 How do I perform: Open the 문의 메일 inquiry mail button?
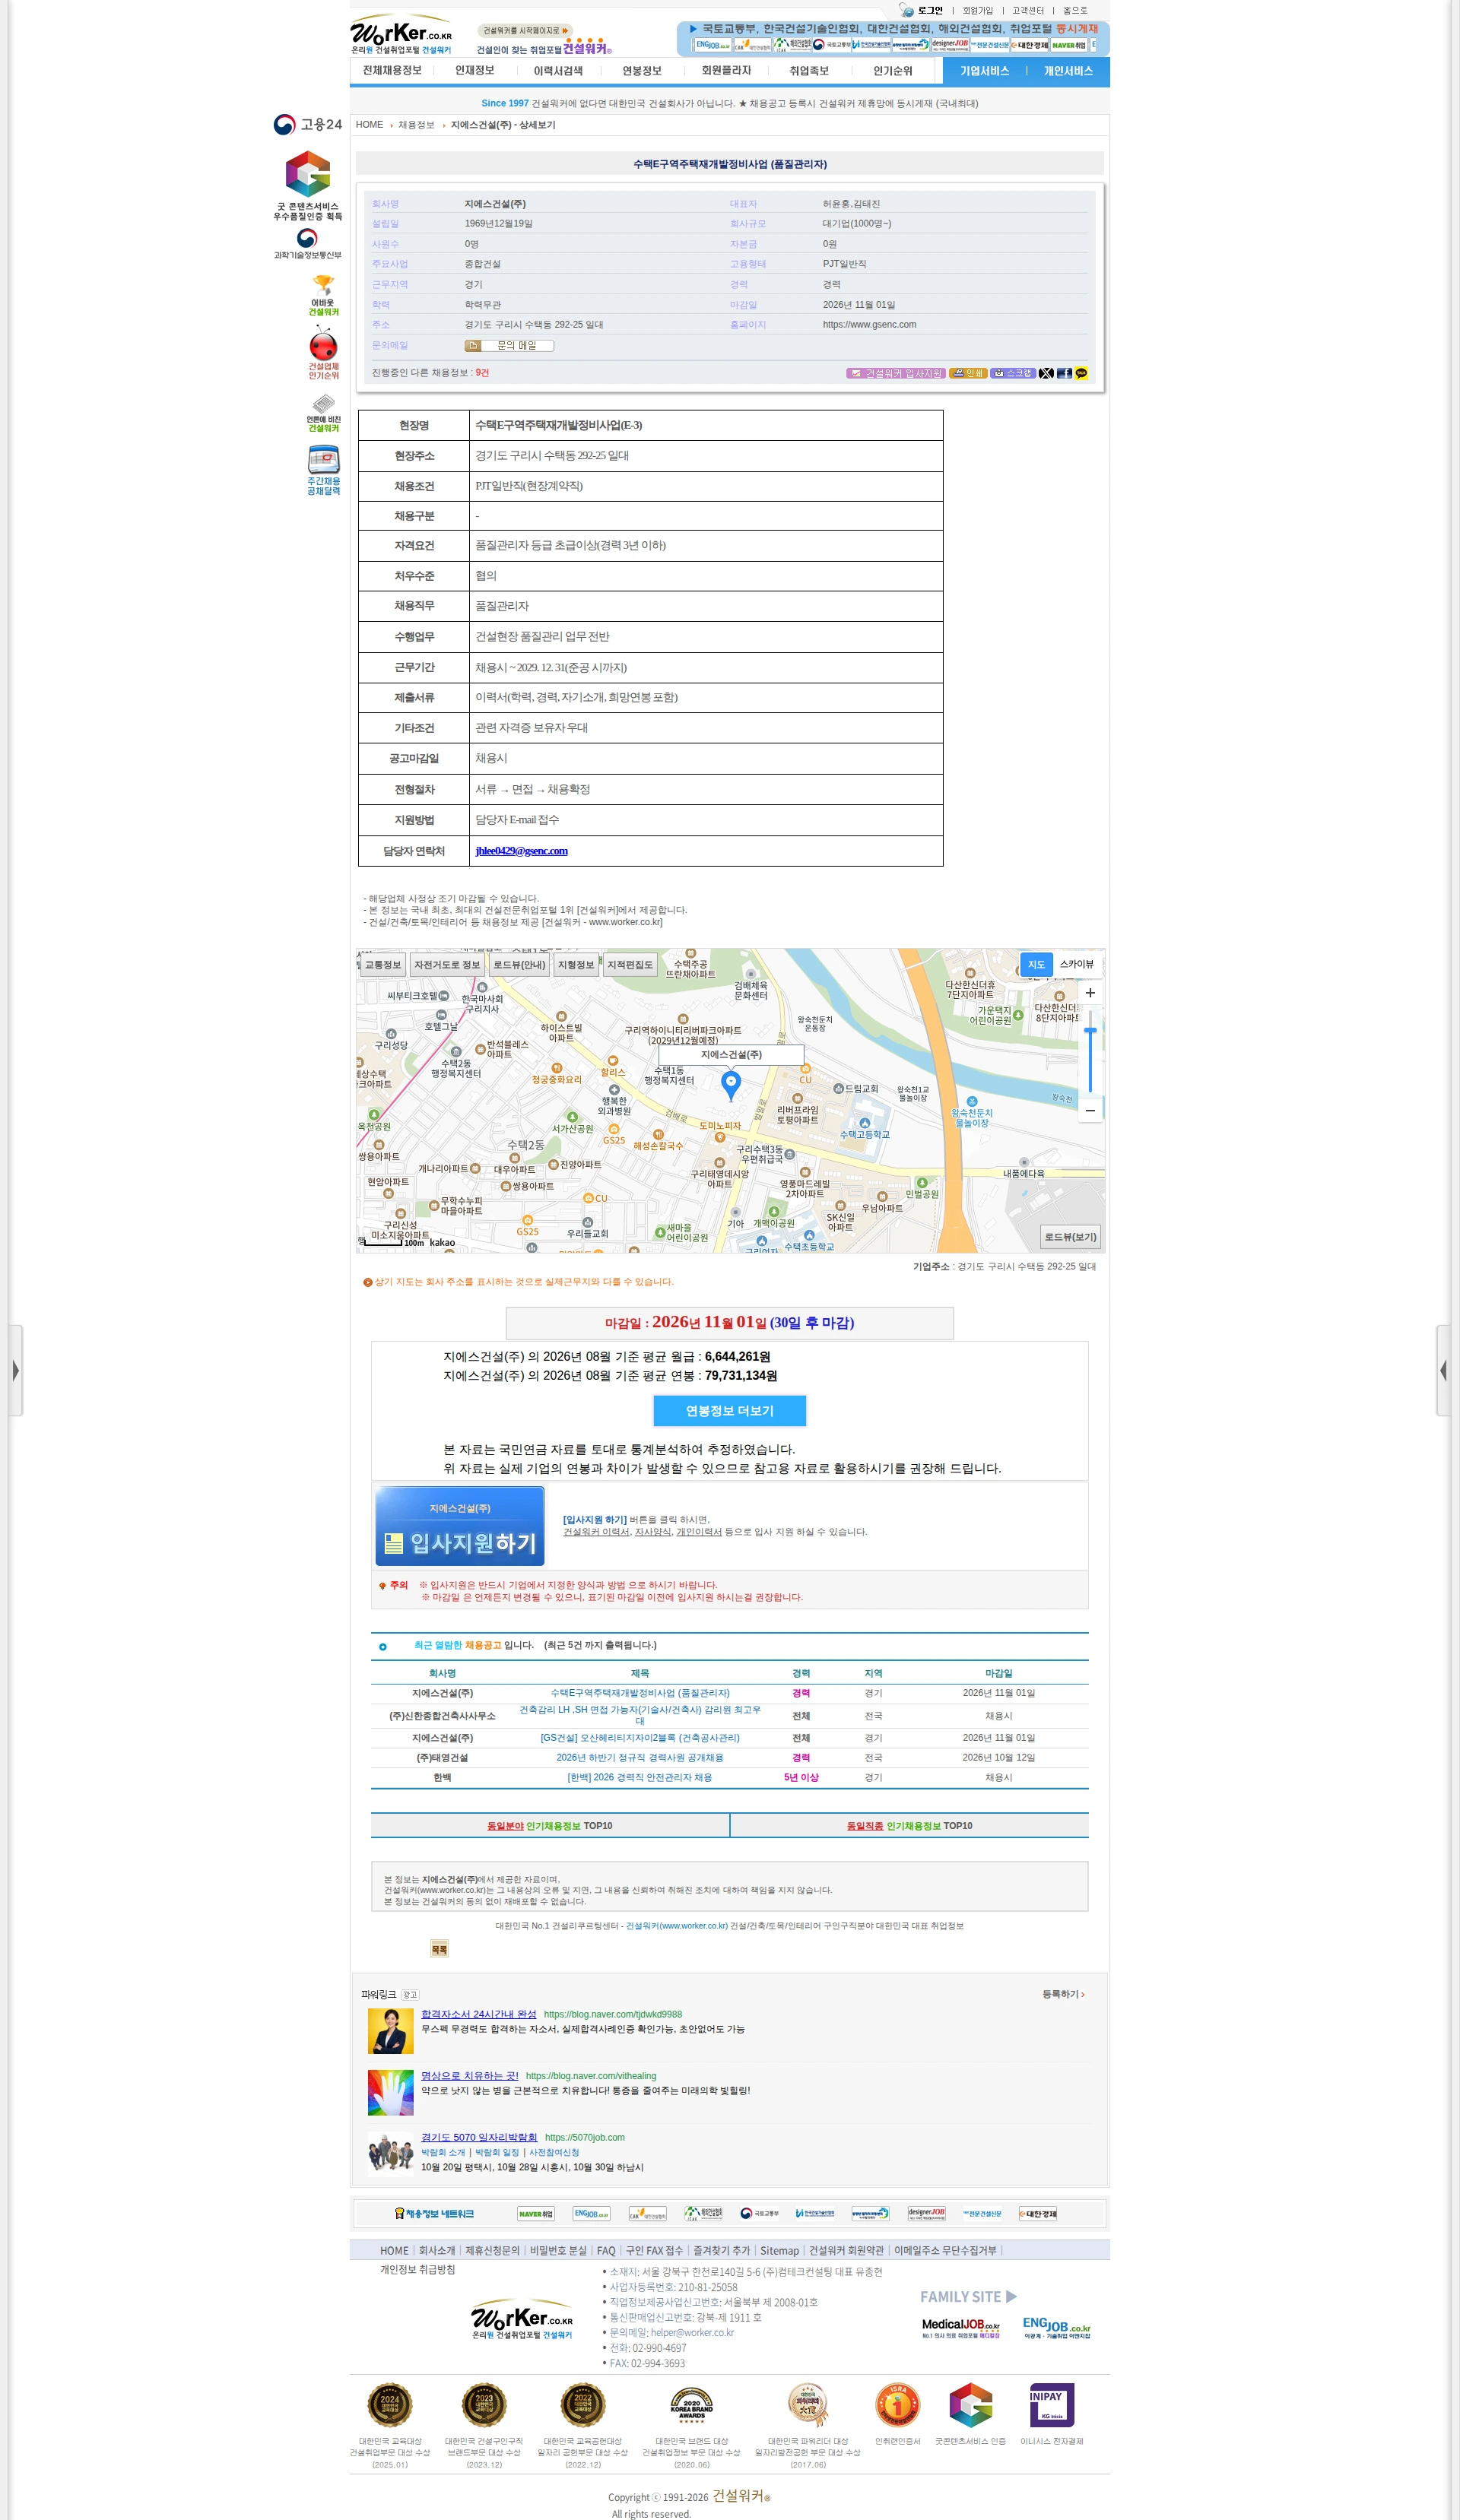[509, 345]
